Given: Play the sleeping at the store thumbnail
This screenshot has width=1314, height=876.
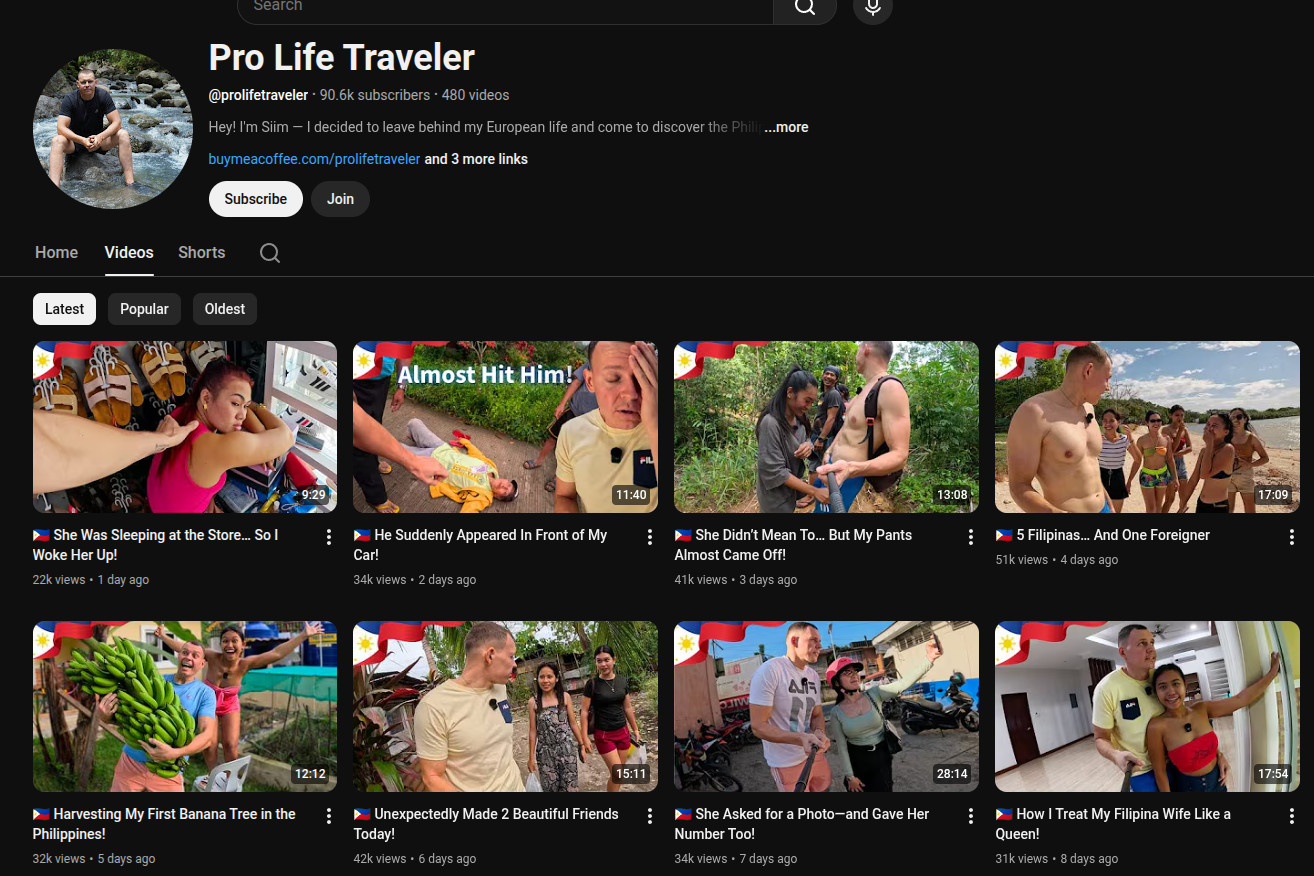Looking at the screenshot, I should (185, 427).
